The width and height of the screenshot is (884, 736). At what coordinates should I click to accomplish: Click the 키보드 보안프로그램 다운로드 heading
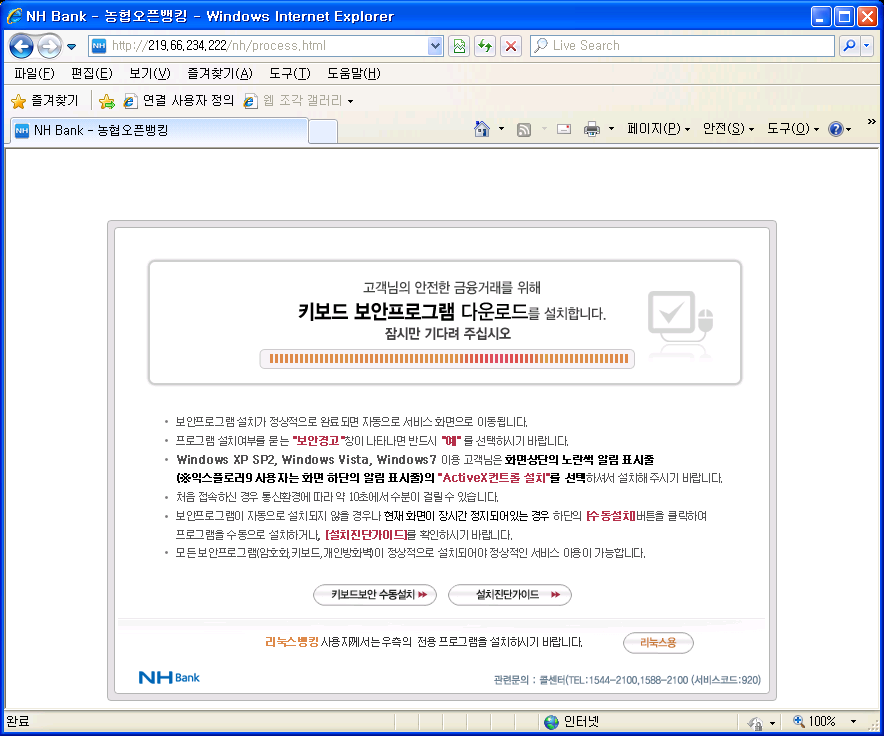[x=413, y=311]
